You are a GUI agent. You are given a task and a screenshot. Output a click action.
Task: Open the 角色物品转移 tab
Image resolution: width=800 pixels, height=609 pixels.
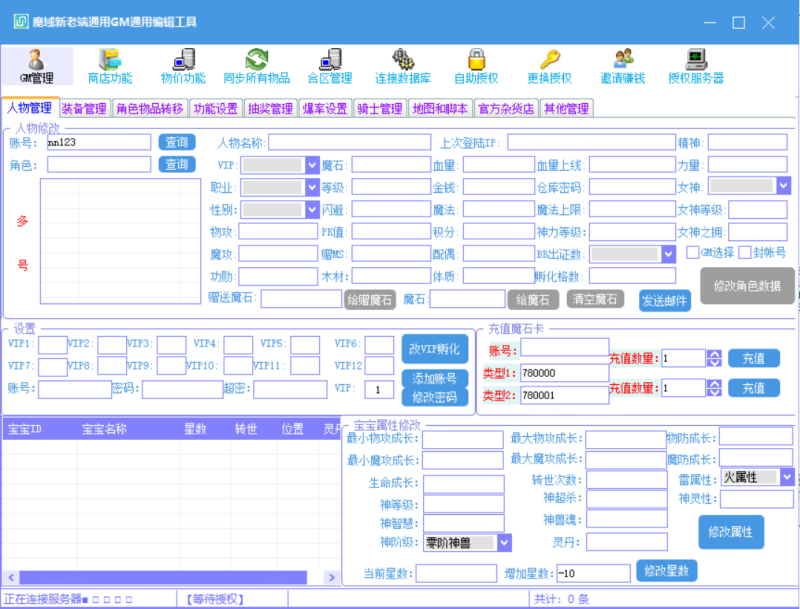(x=149, y=109)
